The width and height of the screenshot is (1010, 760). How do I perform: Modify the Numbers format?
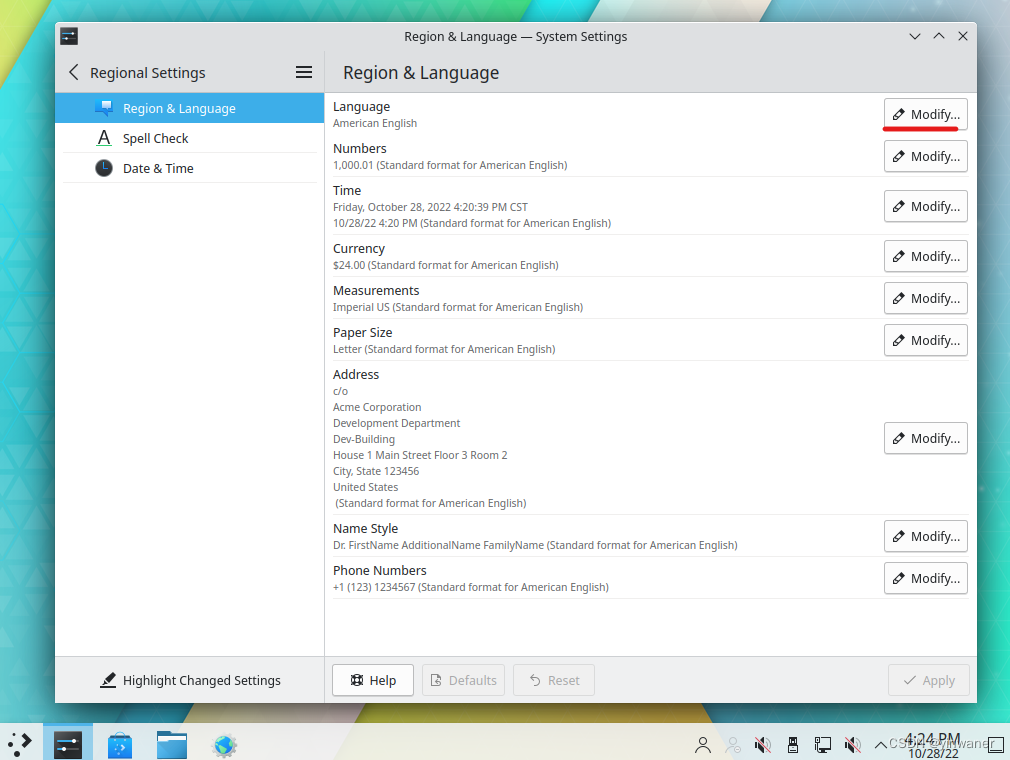(x=926, y=156)
